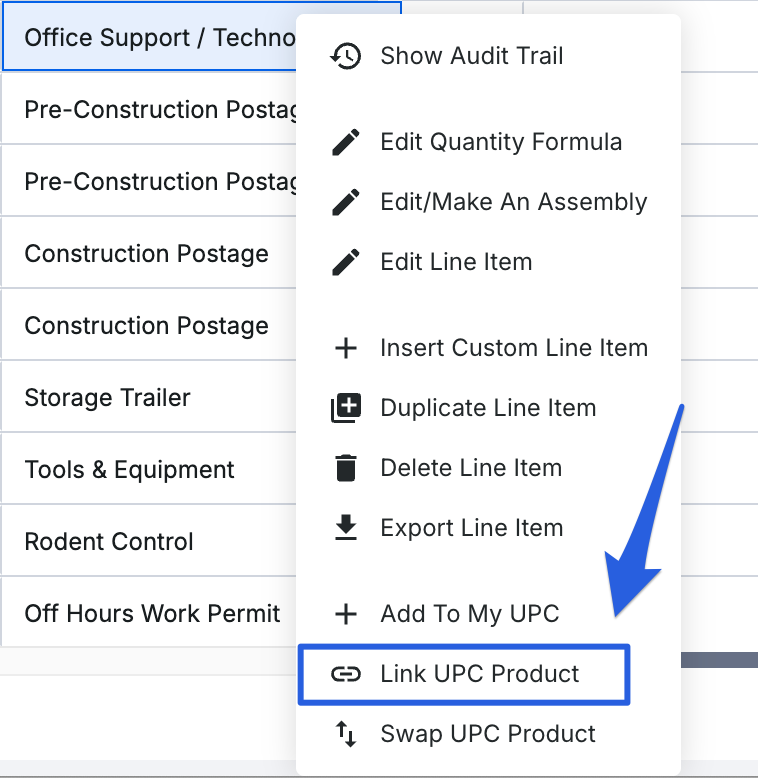
Task: Click the Office Support / Techno cell
Action: coord(150,38)
